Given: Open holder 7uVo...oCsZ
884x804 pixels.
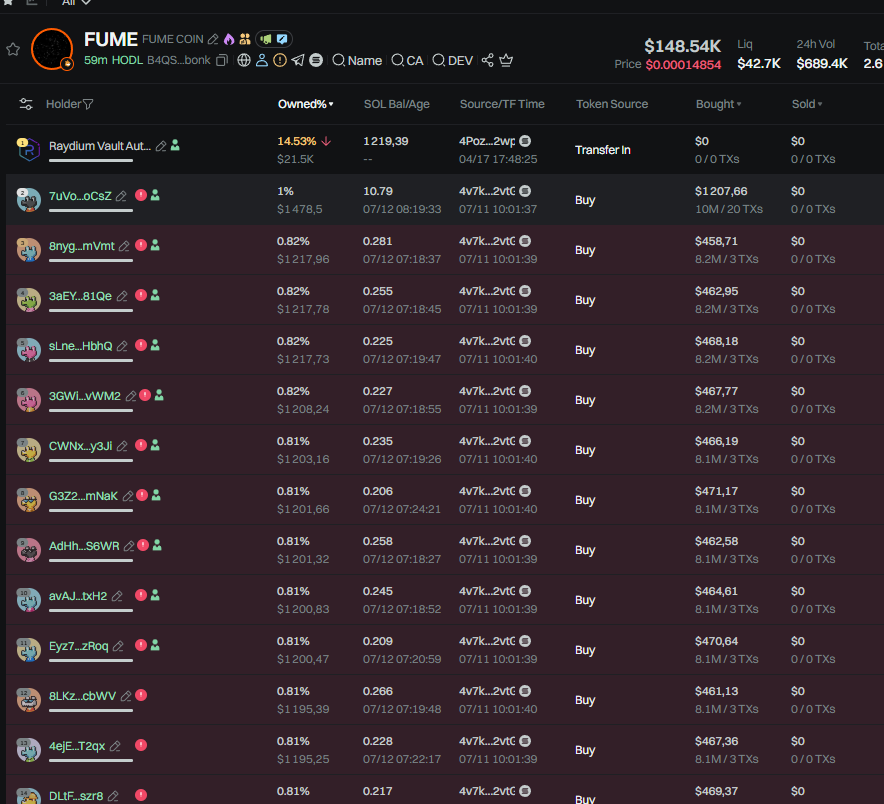Looking at the screenshot, I should 80,196.
